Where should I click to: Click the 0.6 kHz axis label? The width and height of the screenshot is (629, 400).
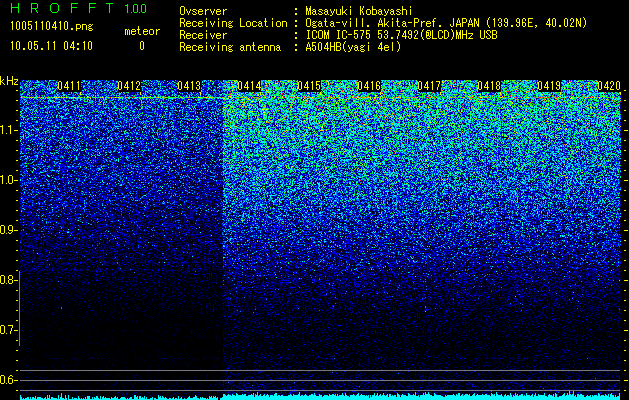coord(8,380)
